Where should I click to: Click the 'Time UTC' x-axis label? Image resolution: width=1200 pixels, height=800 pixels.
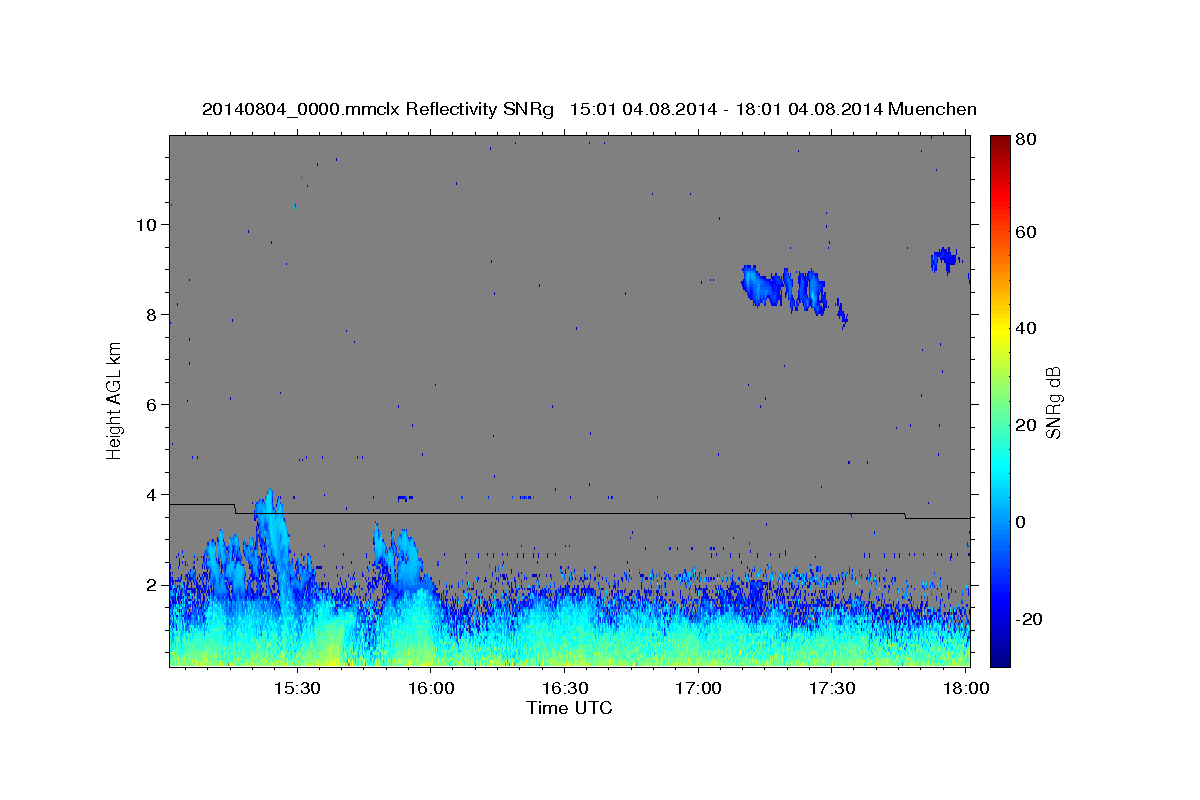coord(569,708)
